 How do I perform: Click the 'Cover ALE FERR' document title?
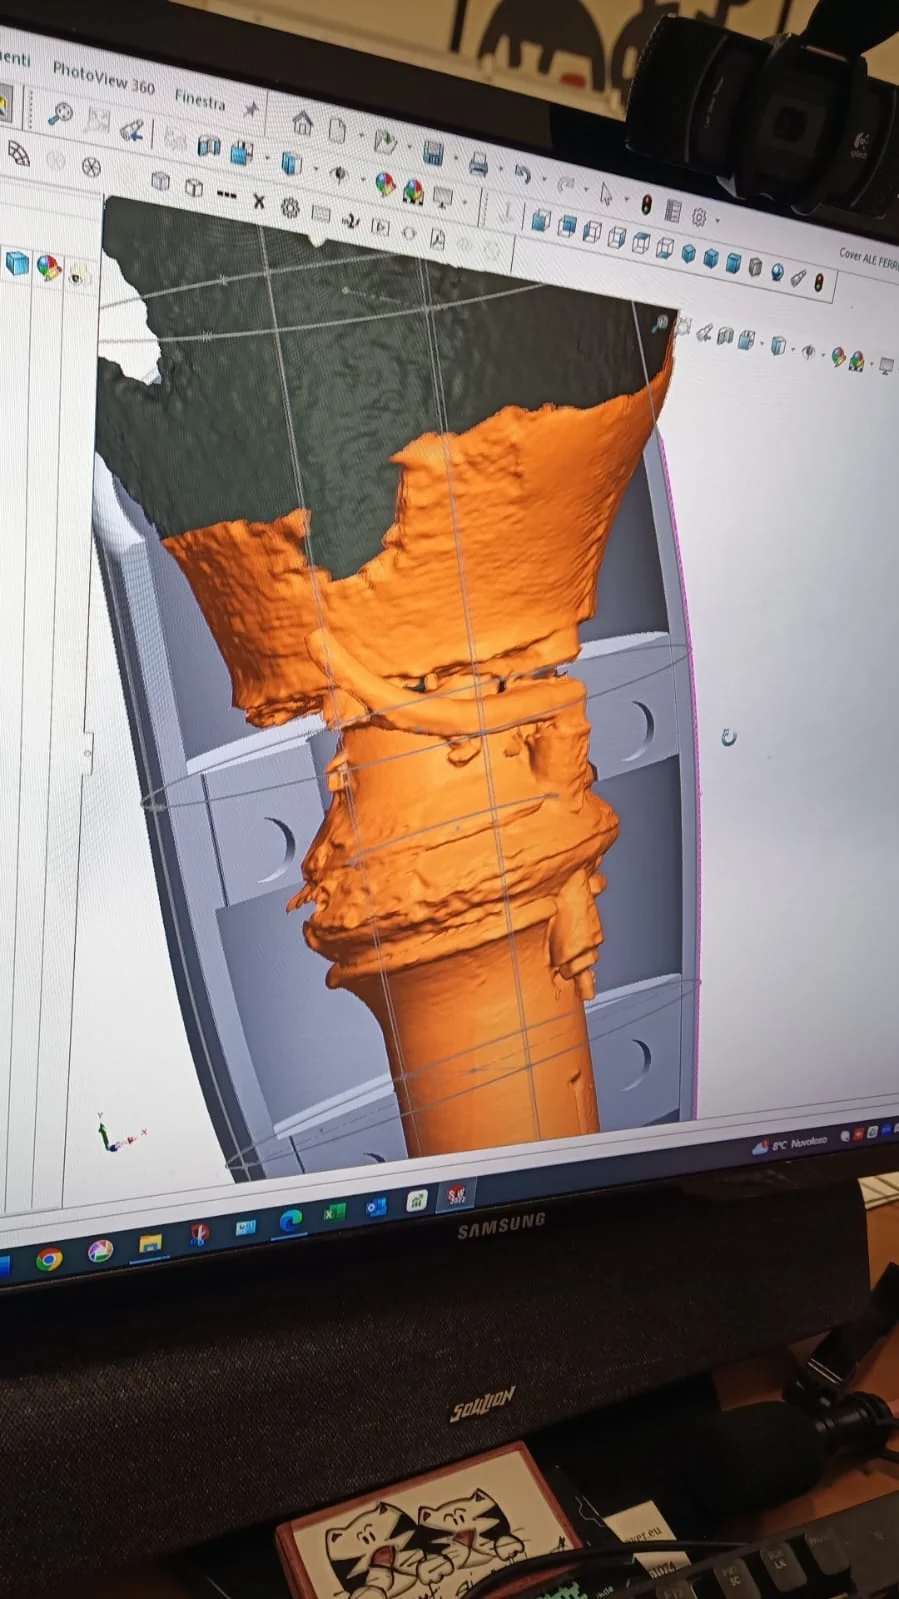click(x=868, y=259)
